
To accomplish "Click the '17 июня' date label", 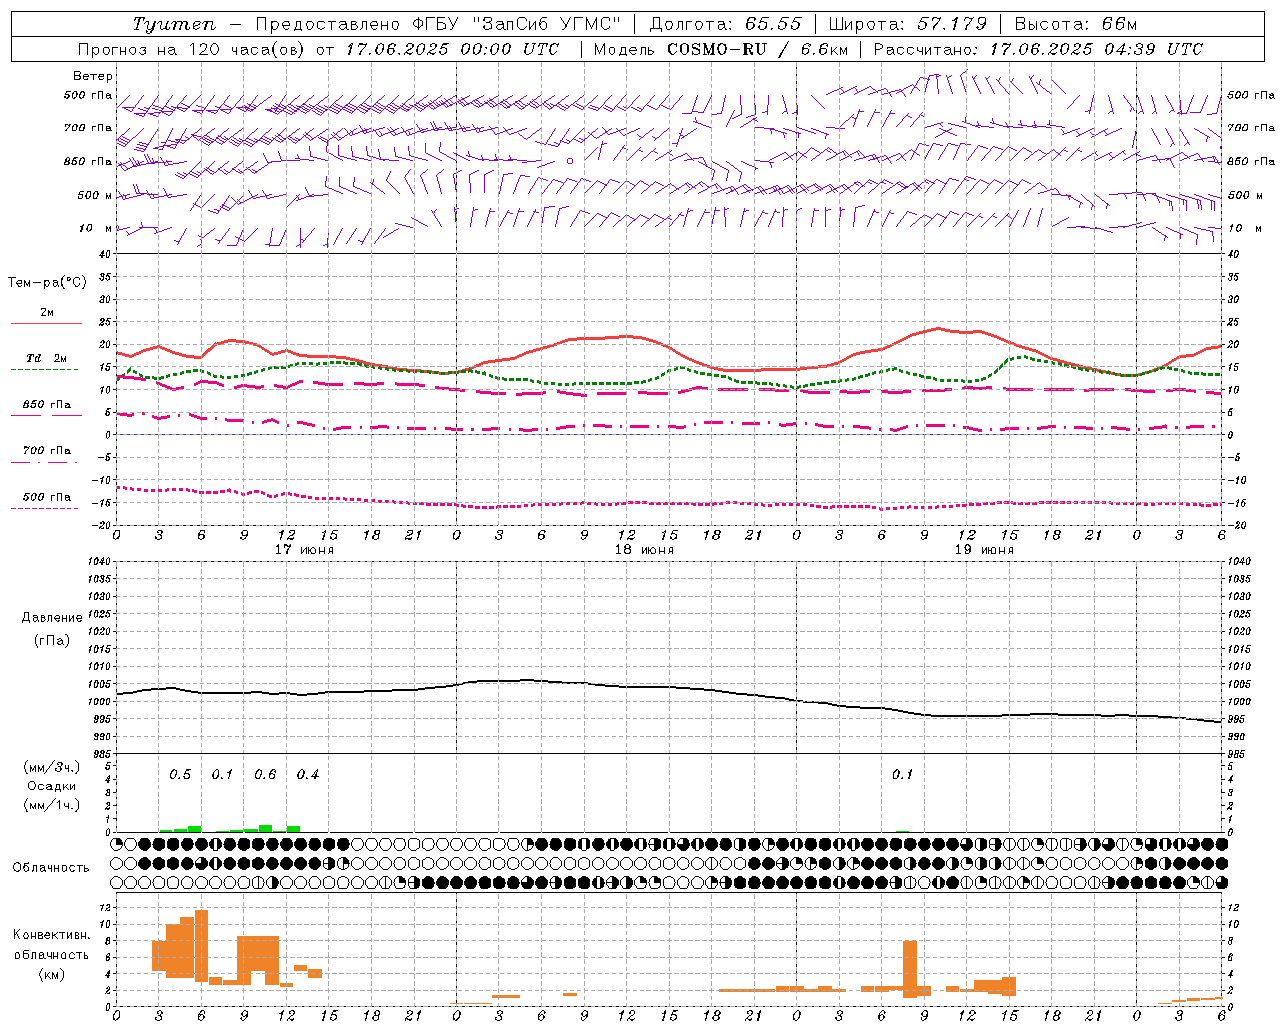I will click(304, 550).
